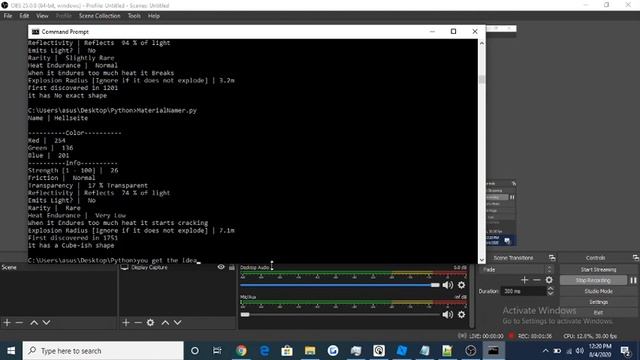
Task: Open Task View on the taskbar
Action: point(217,351)
